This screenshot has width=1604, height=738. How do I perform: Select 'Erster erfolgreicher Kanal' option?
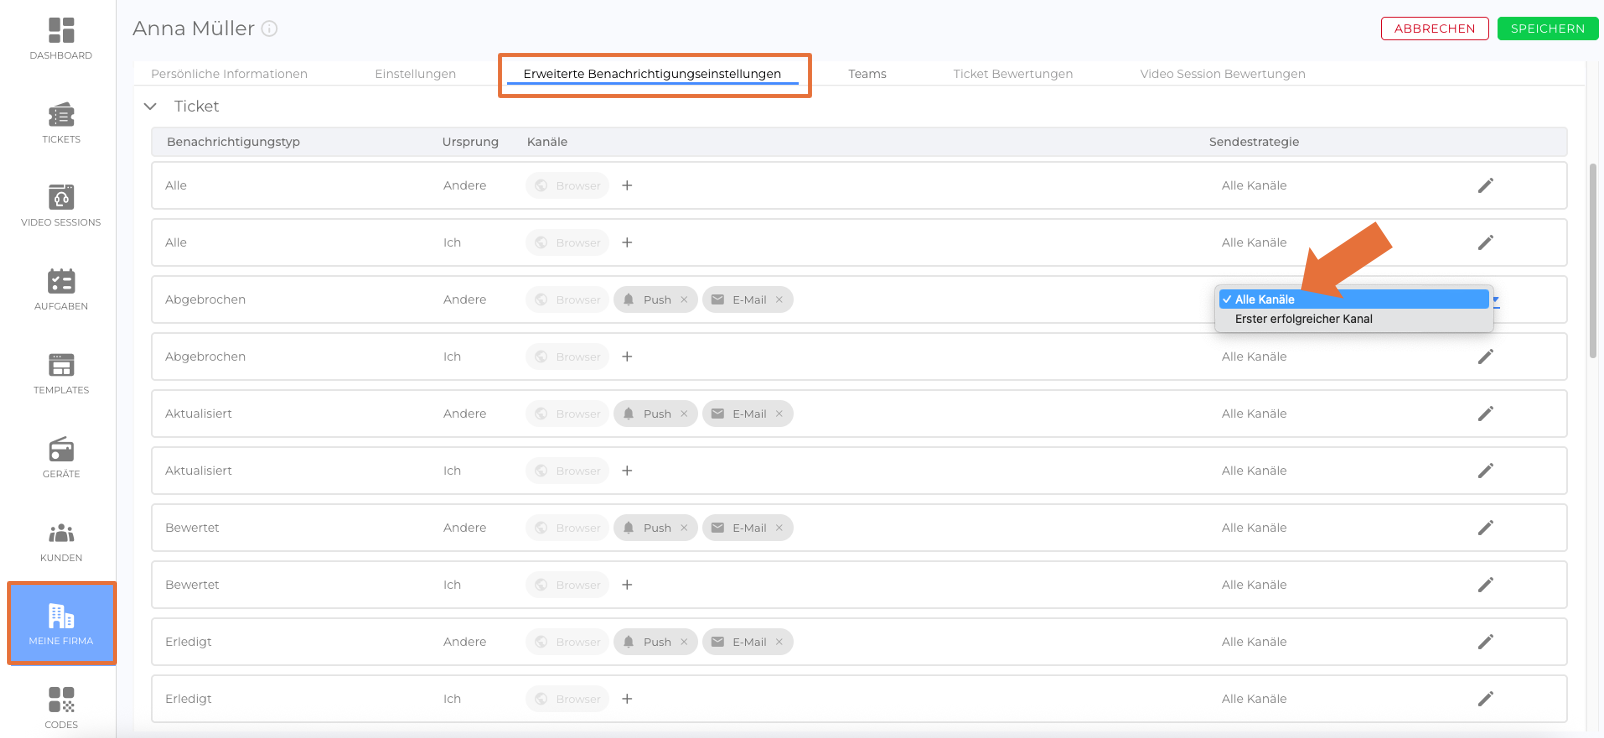coord(1303,319)
